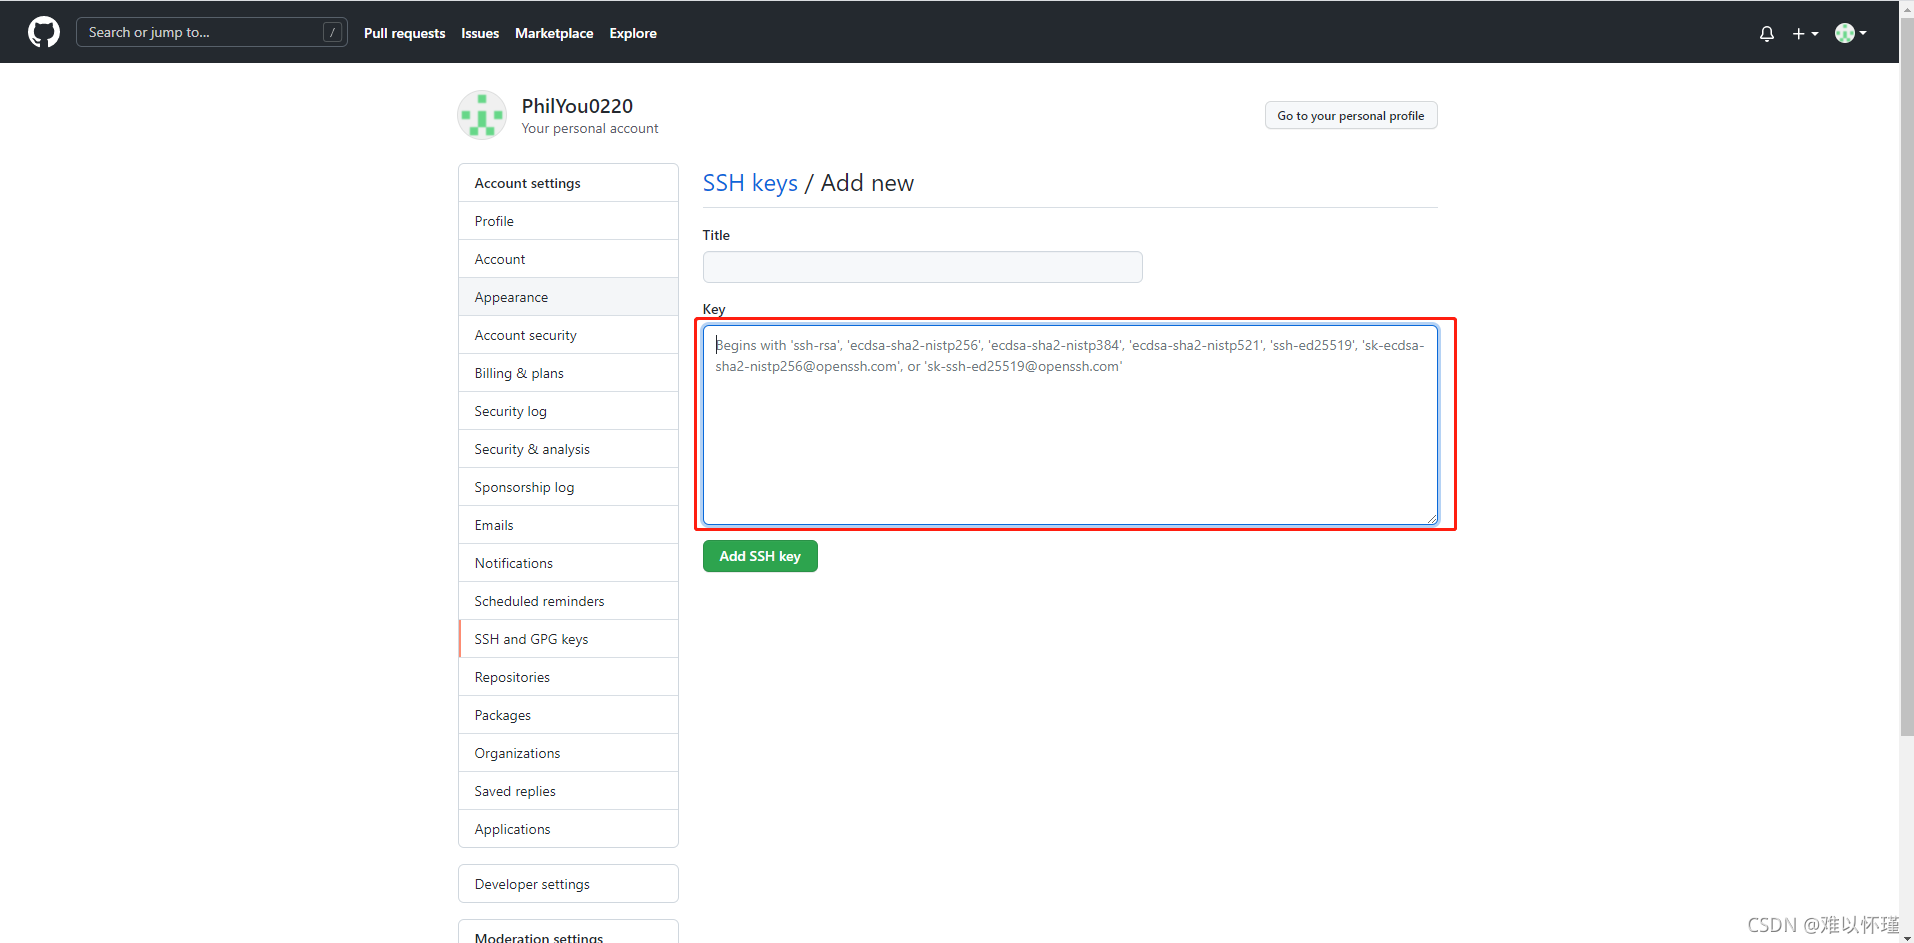Open Security & analysis in sidebar
Screen dimensions: 1914x943
click(x=568, y=449)
